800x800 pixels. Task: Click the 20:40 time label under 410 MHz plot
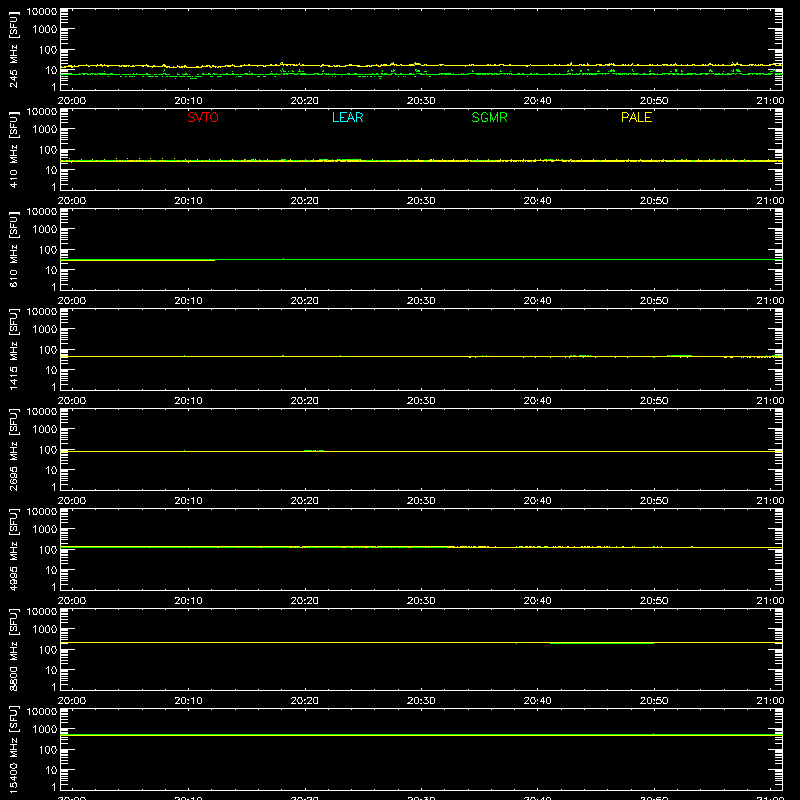pos(537,201)
